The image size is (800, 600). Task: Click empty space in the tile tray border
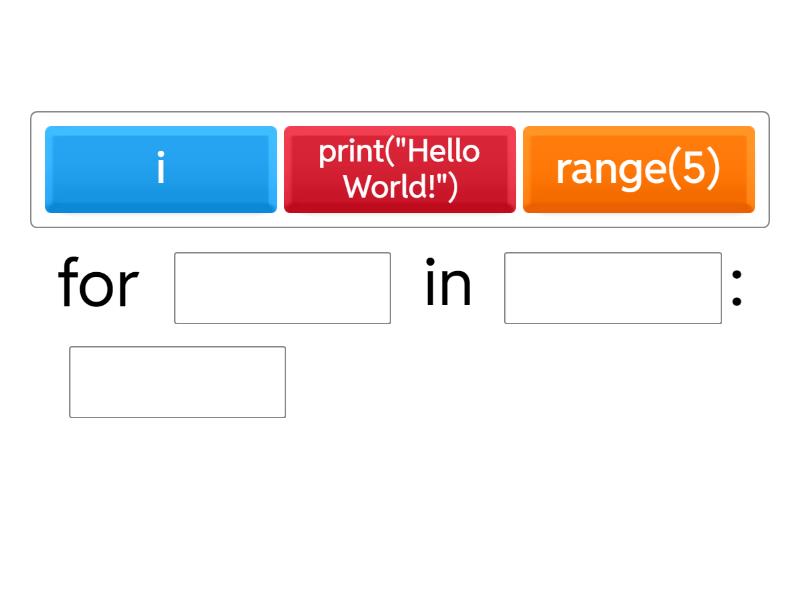[400, 220]
